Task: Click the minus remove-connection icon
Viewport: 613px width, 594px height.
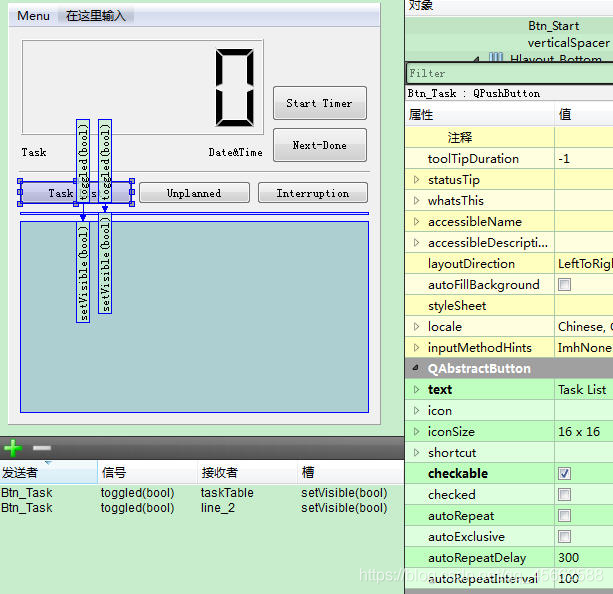Action: click(x=41, y=449)
